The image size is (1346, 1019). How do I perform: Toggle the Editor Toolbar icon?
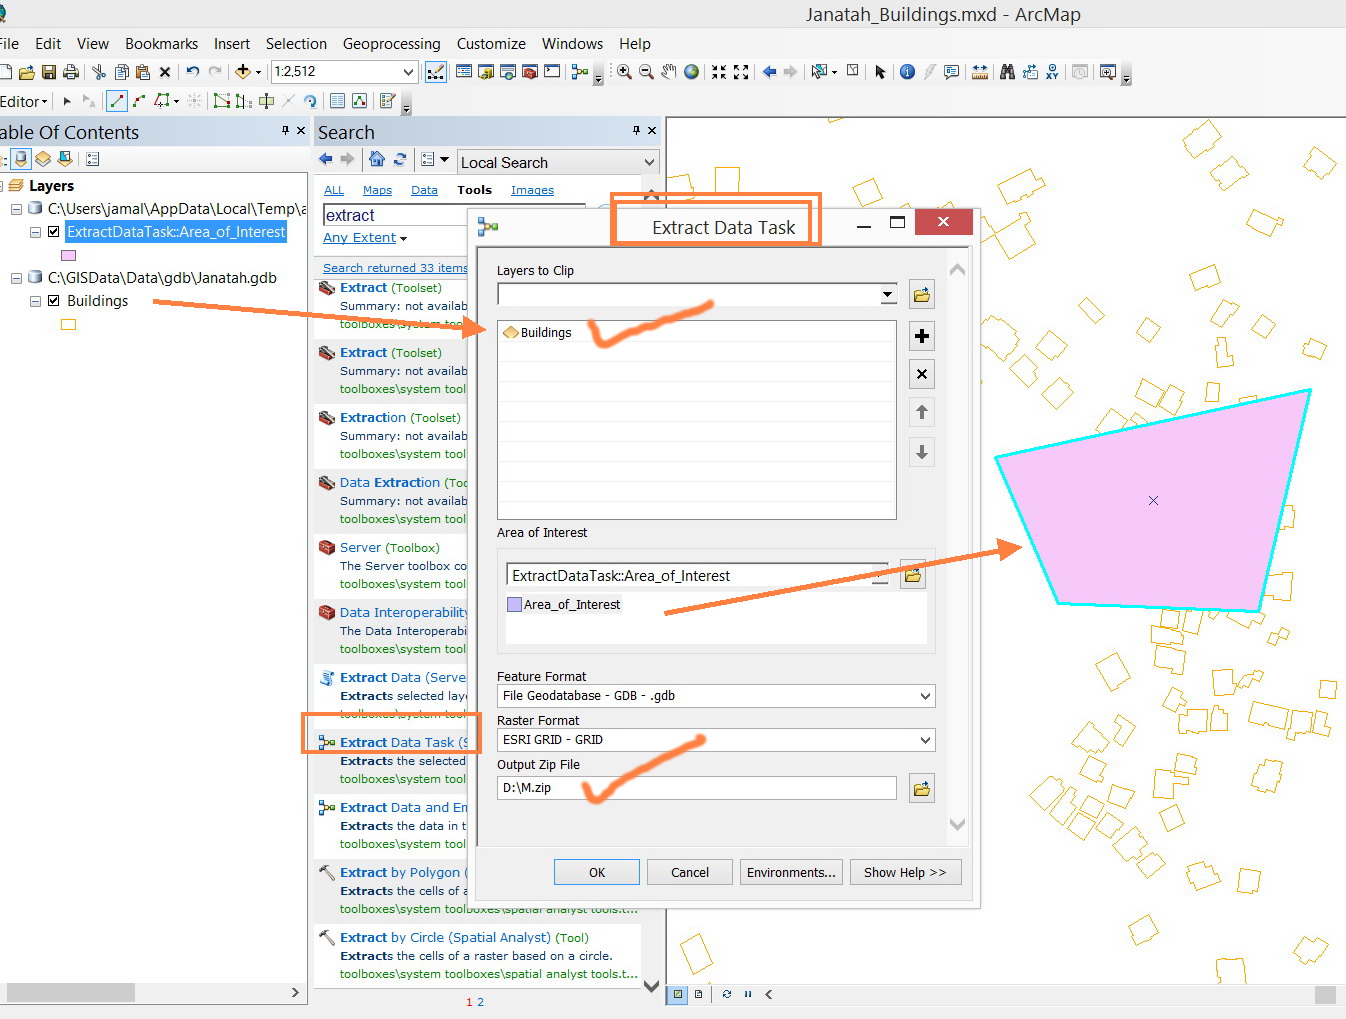point(435,72)
